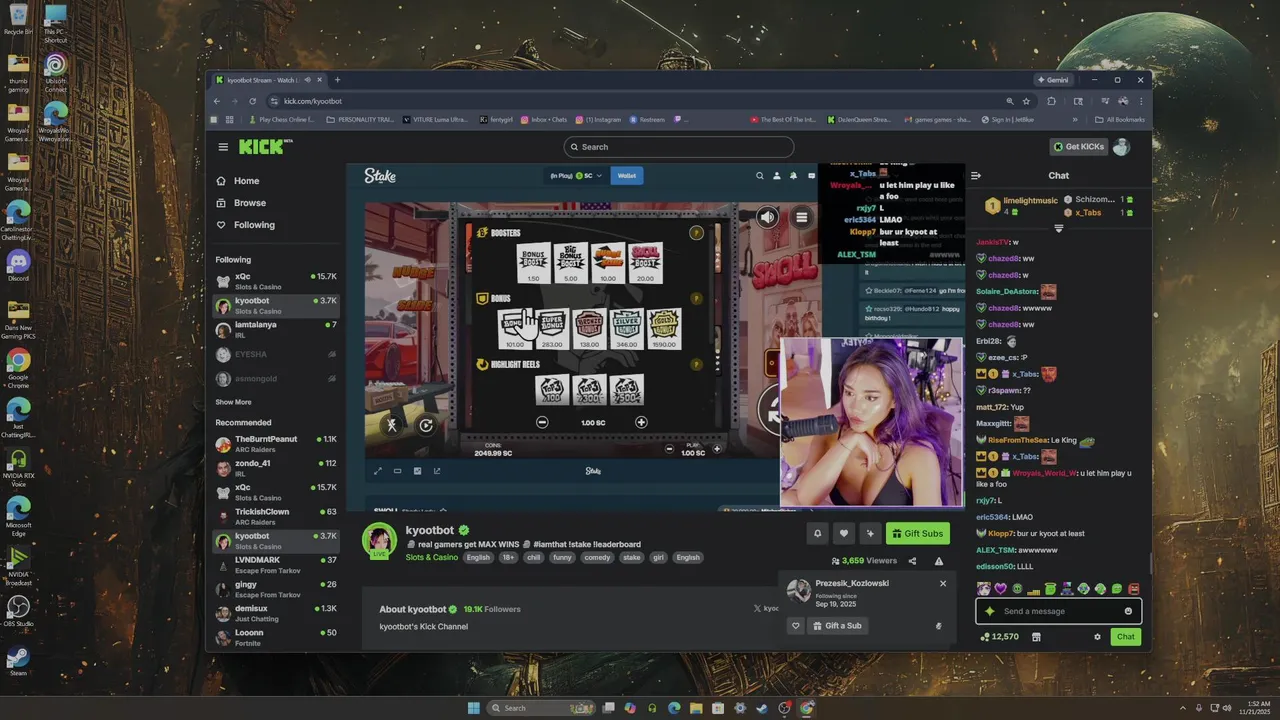Screen dimensions: 1280x720
Task: Reload the browser page
Action: [252, 101]
